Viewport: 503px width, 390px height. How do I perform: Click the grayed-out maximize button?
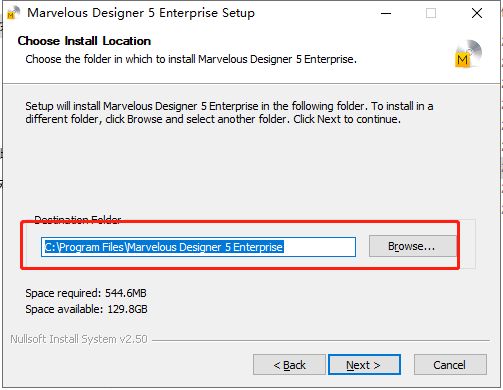pyautogui.click(x=431, y=13)
